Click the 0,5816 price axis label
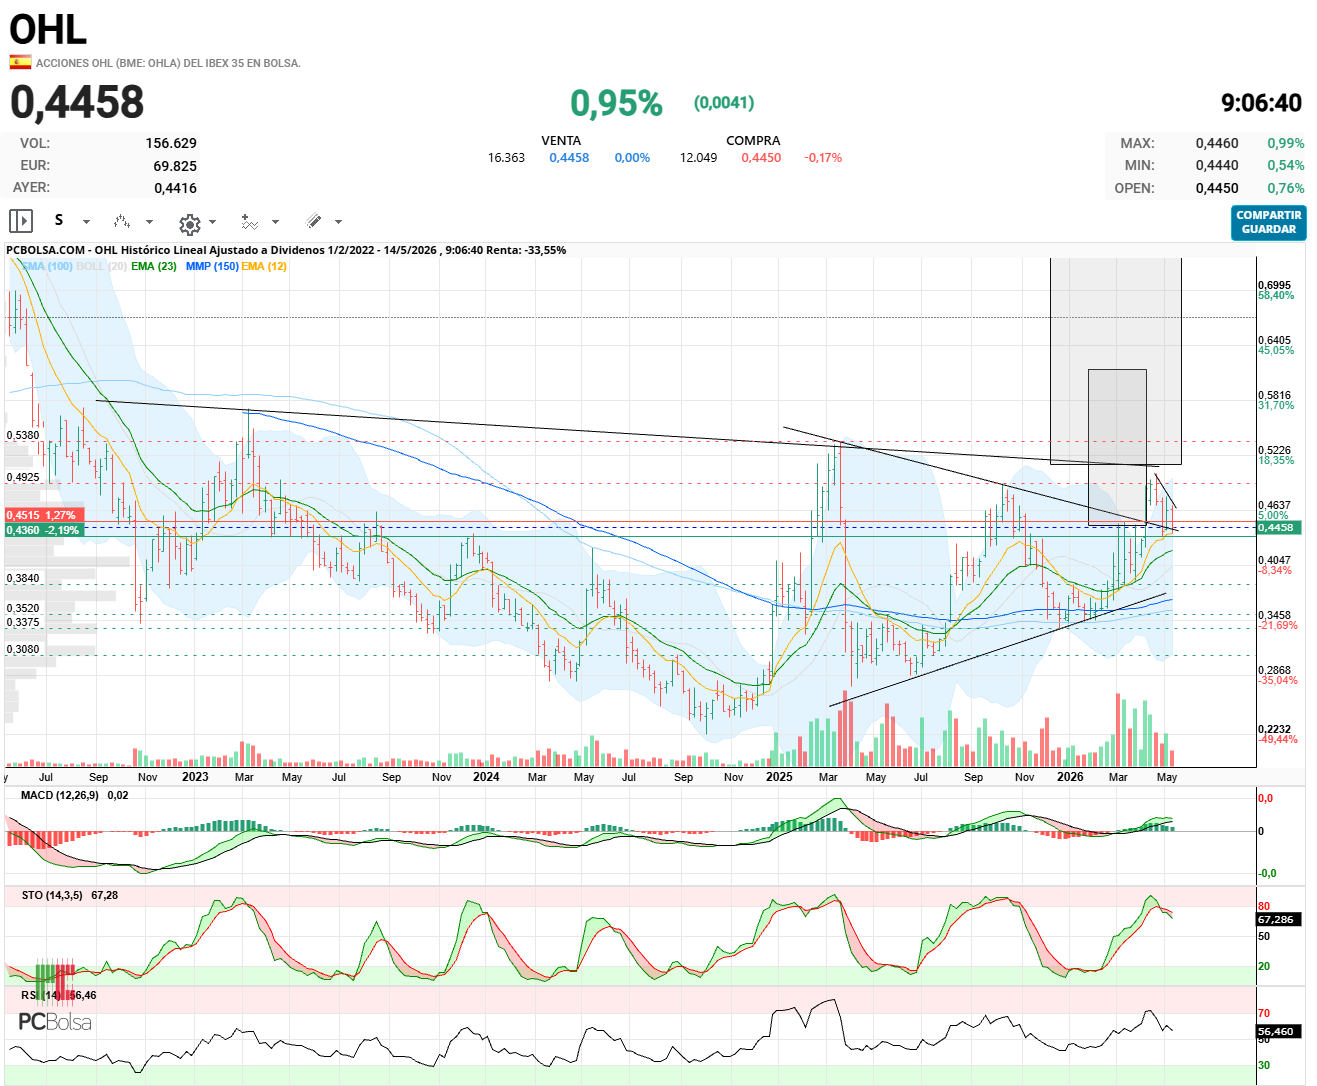 (x=1274, y=395)
